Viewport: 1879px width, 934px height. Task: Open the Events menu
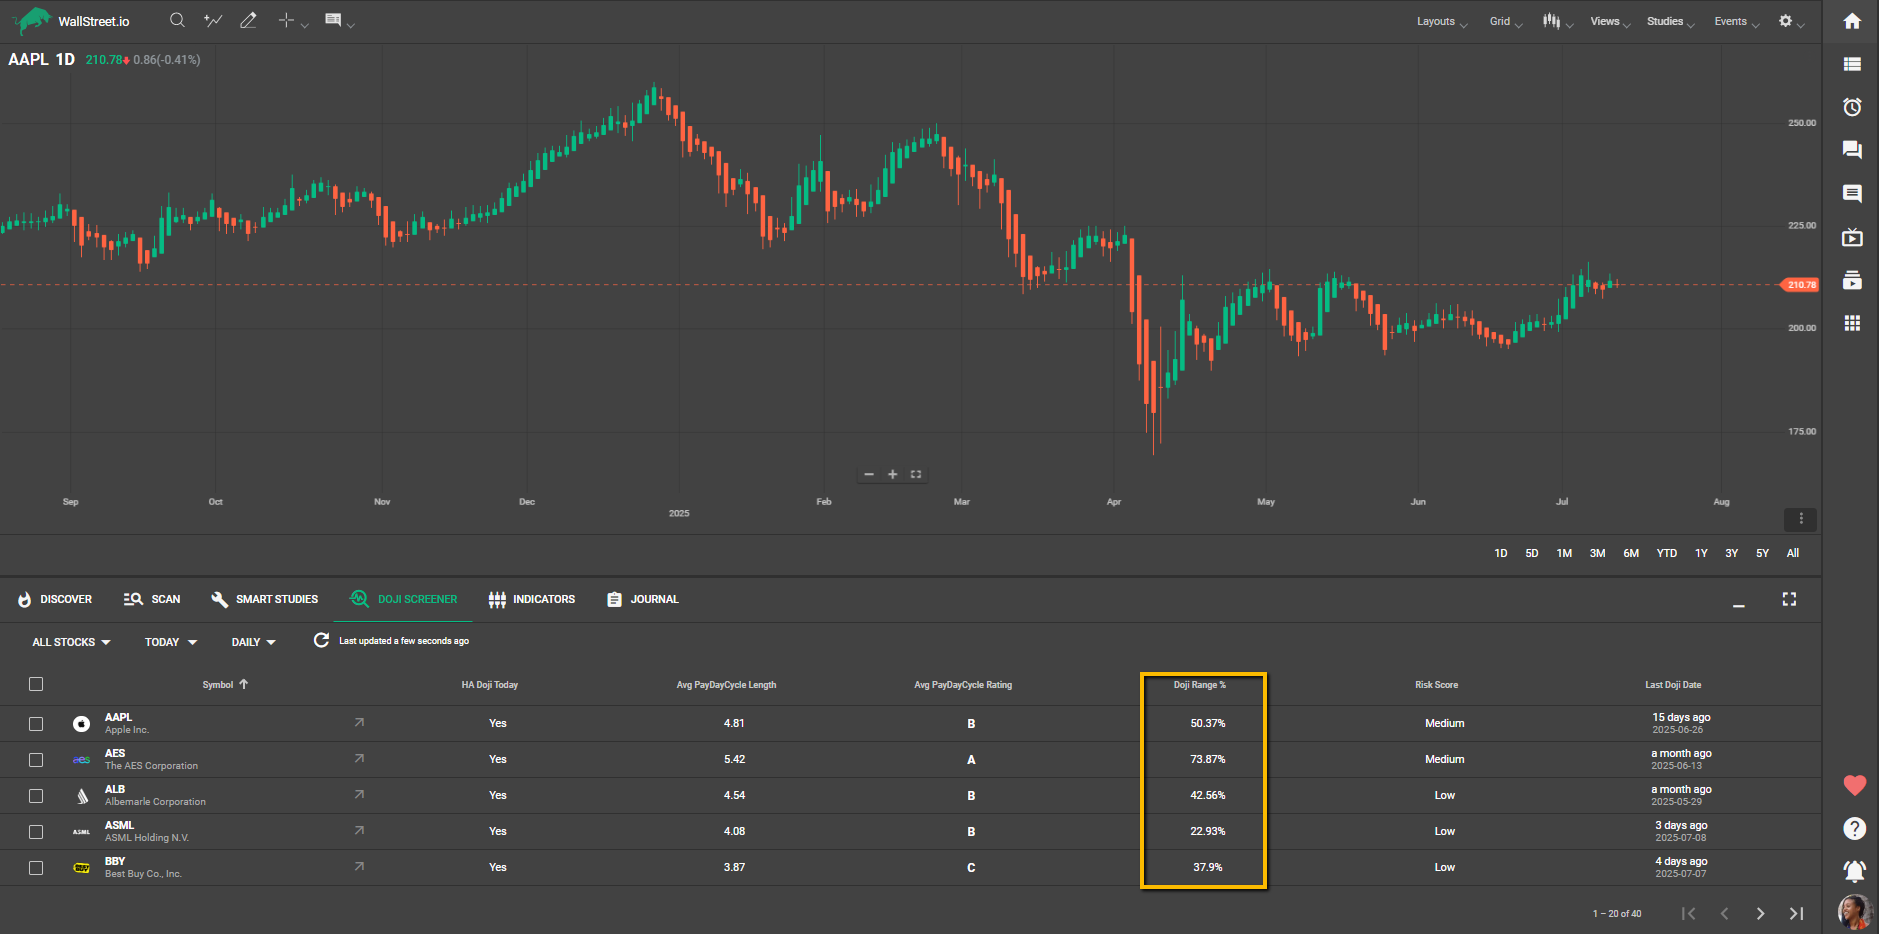point(1736,21)
